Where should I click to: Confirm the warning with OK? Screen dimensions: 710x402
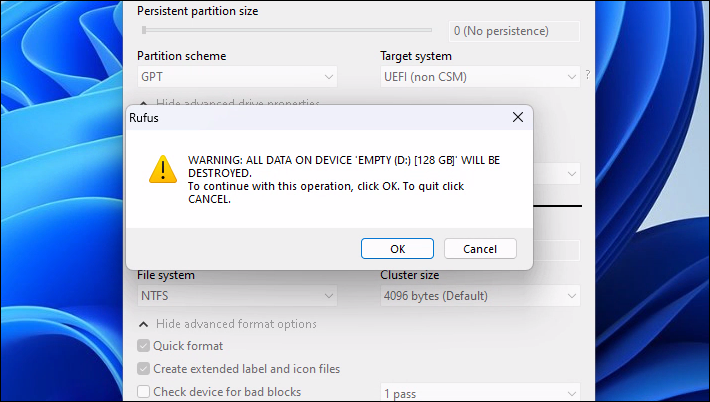pyautogui.click(x=397, y=249)
